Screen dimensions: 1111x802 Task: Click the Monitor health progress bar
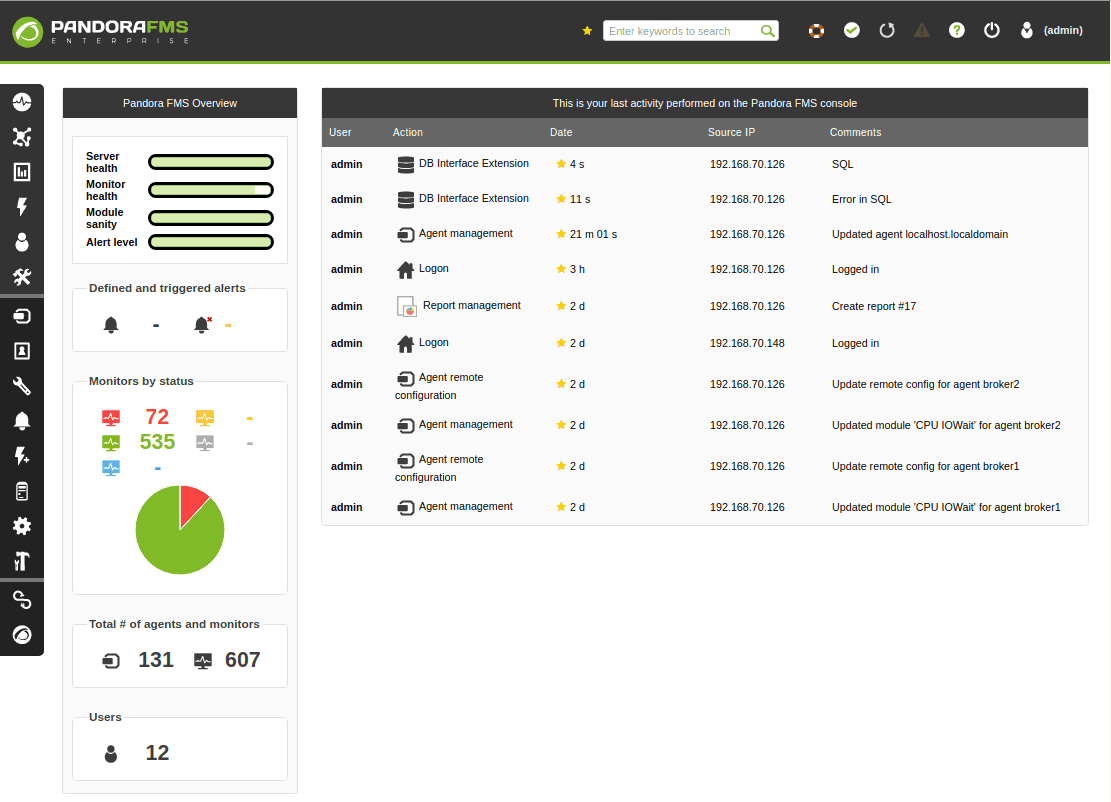click(211, 190)
